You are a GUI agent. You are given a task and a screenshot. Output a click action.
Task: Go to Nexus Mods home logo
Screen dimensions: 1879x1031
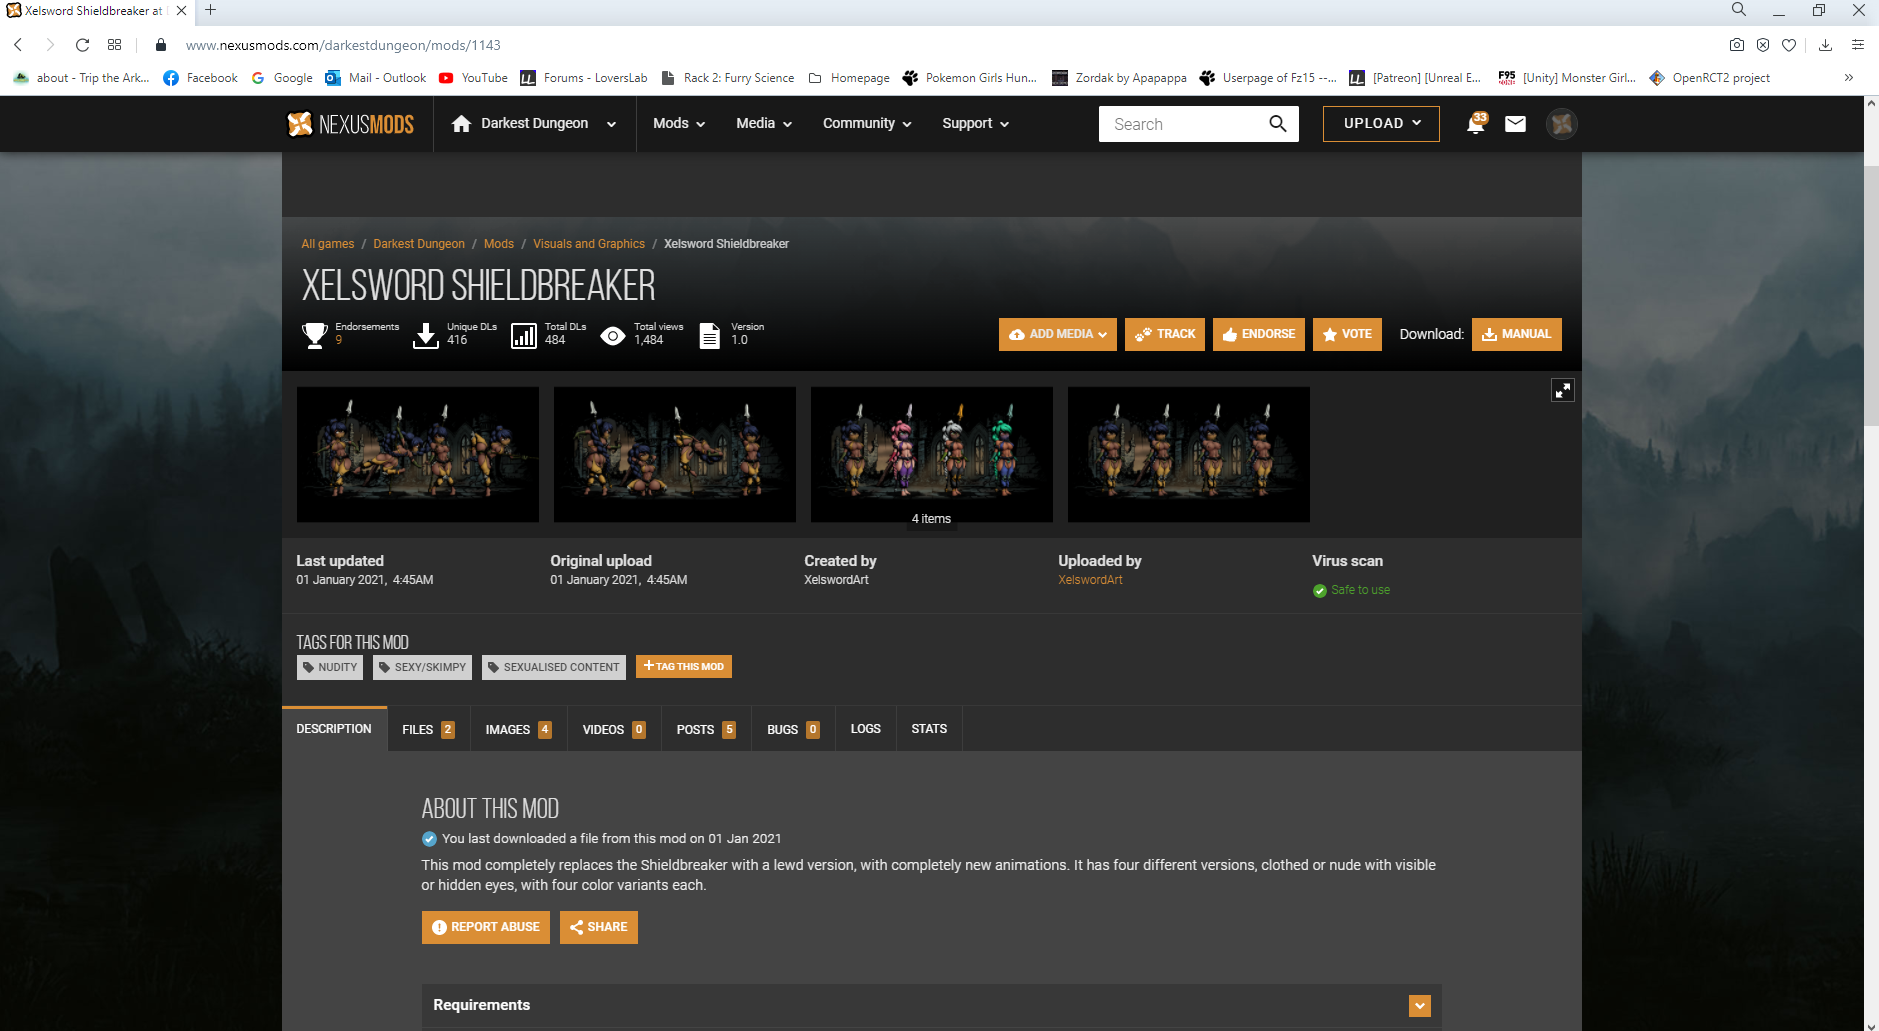tap(350, 124)
